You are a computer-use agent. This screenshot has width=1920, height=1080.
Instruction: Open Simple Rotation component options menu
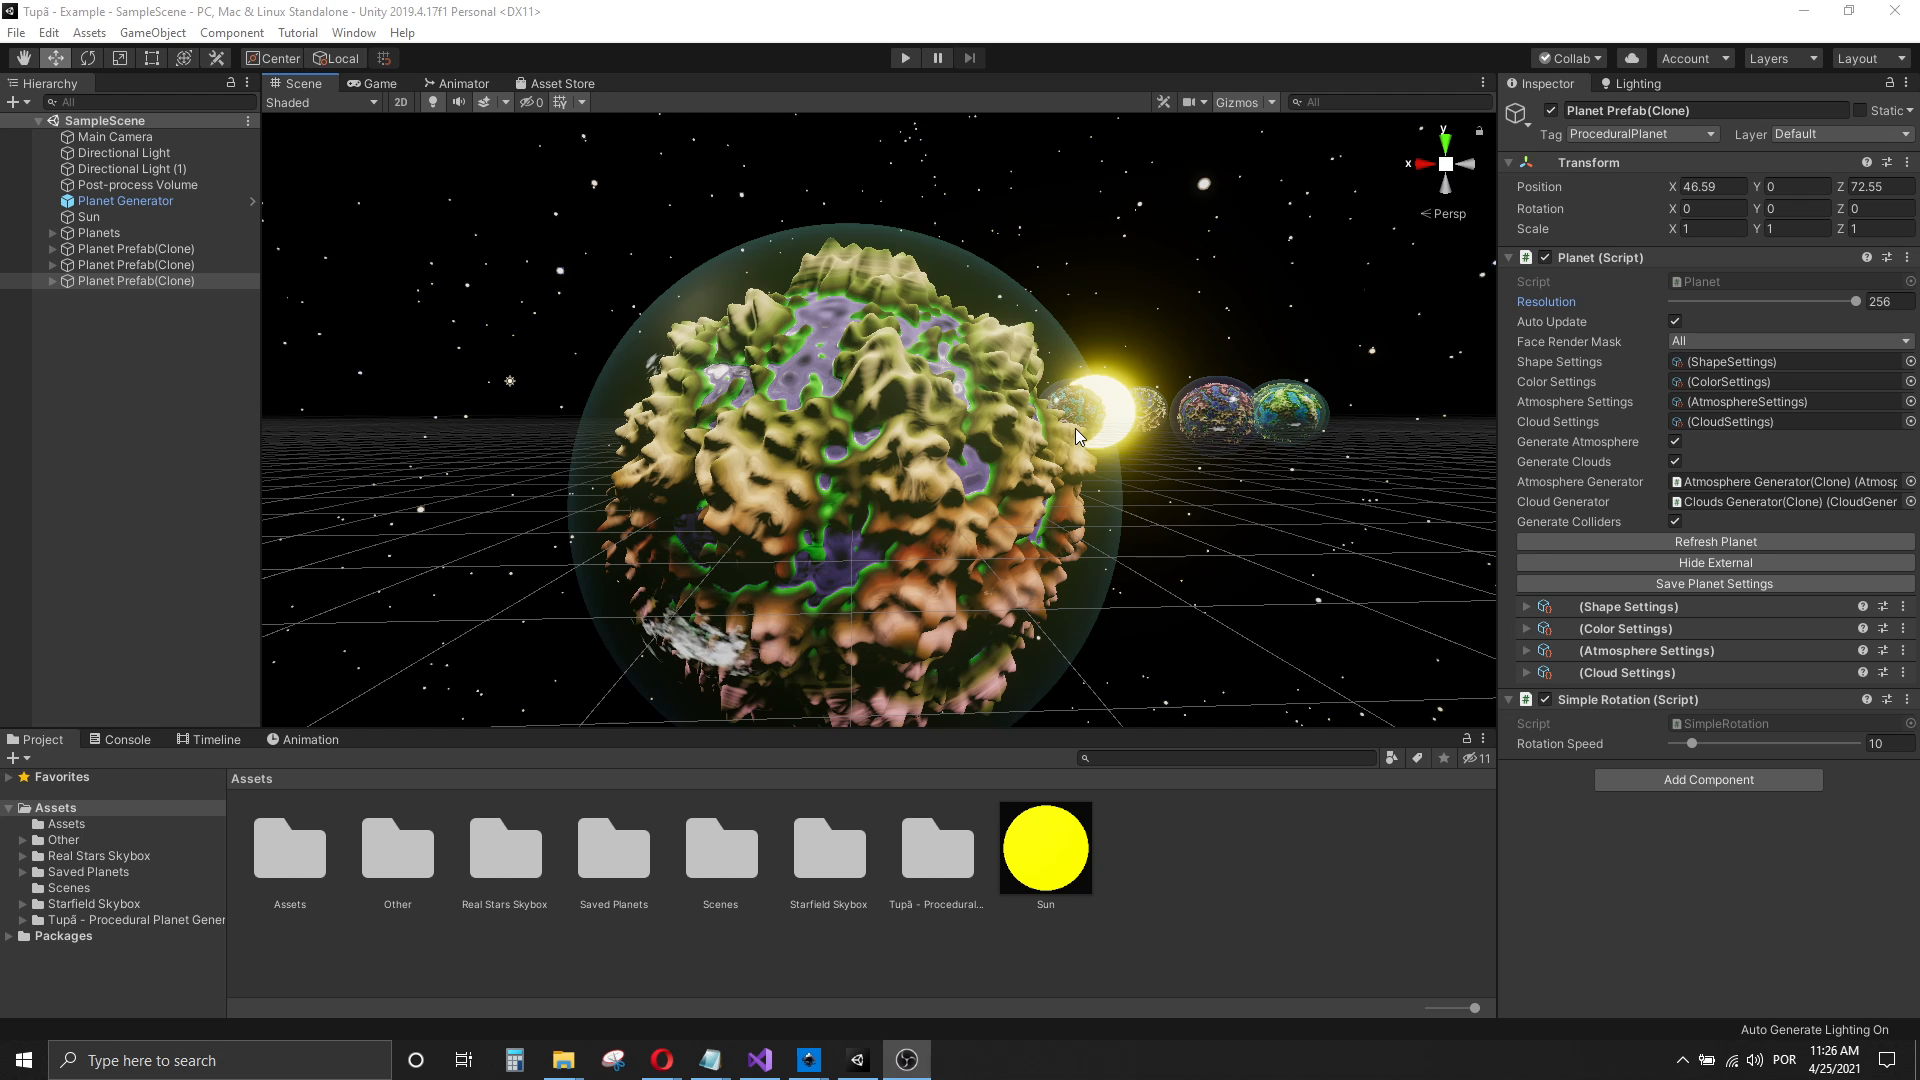click(1906, 699)
